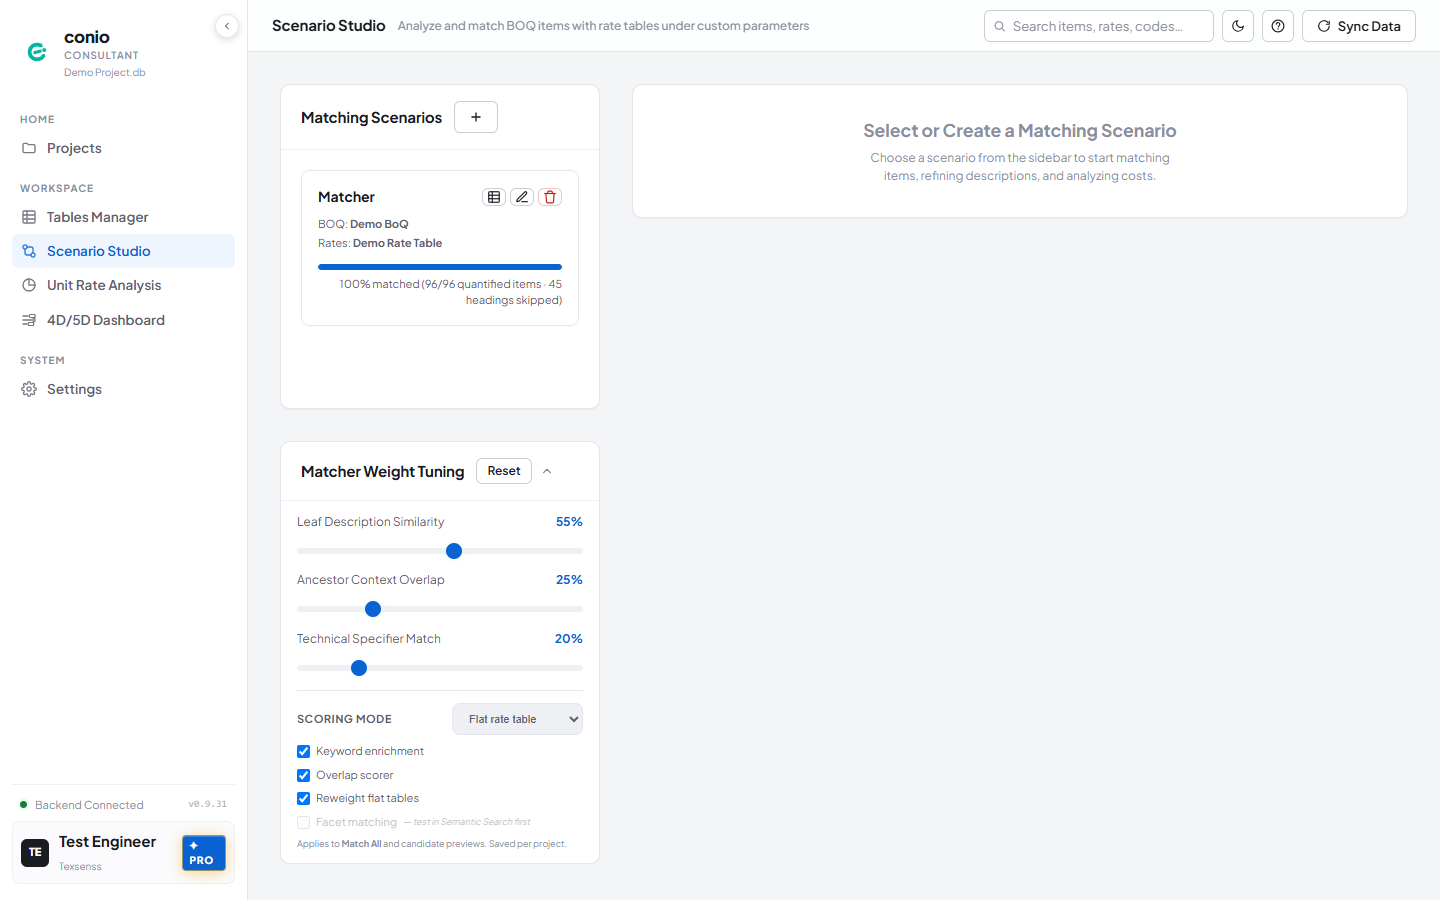Image resolution: width=1440 pixels, height=900 pixels.
Task: Open the Test Engineer user profile card
Action: click(124, 853)
